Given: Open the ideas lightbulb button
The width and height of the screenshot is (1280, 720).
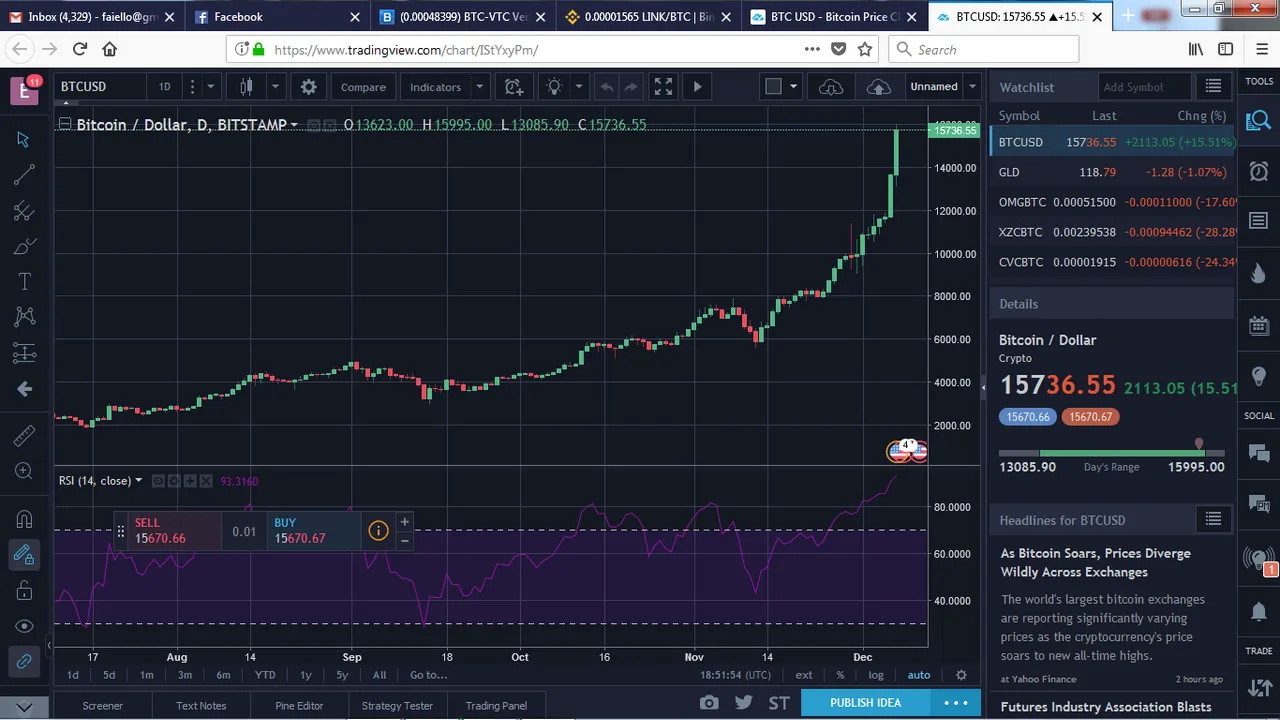Looking at the screenshot, I should pyautogui.click(x=554, y=87).
